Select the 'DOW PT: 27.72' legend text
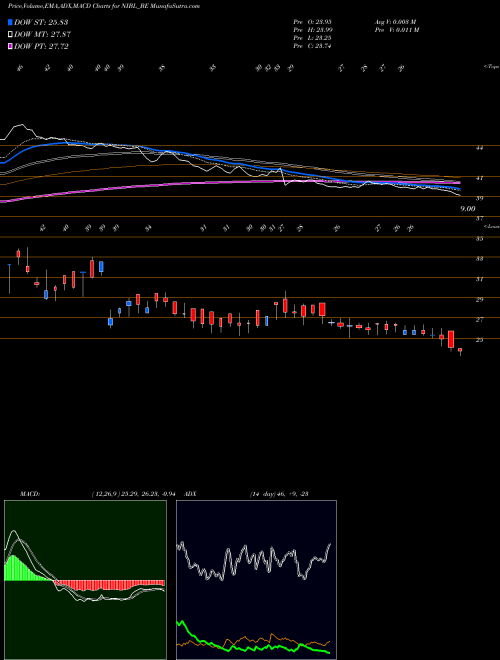 [41, 46]
